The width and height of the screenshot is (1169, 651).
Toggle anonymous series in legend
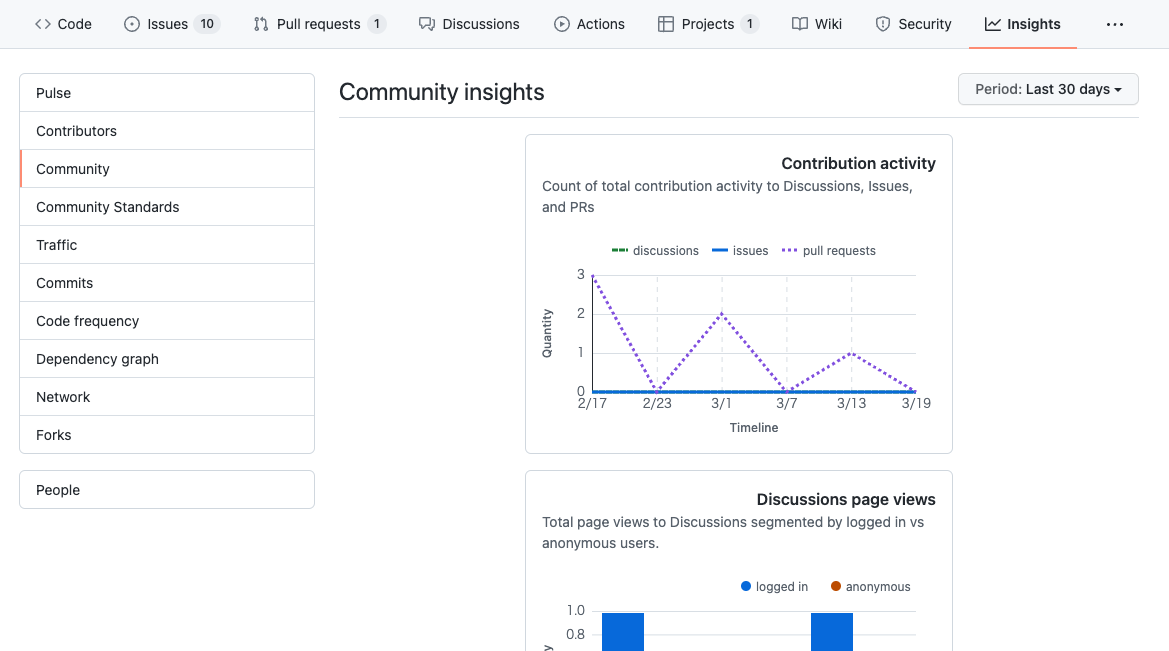point(870,587)
